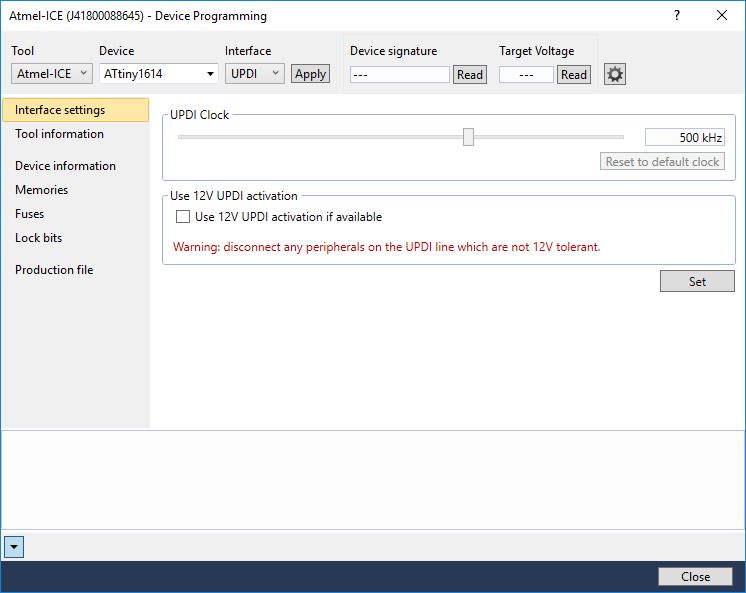Select the Interface settings tab
The width and height of the screenshot is (746, 593).
76,110
